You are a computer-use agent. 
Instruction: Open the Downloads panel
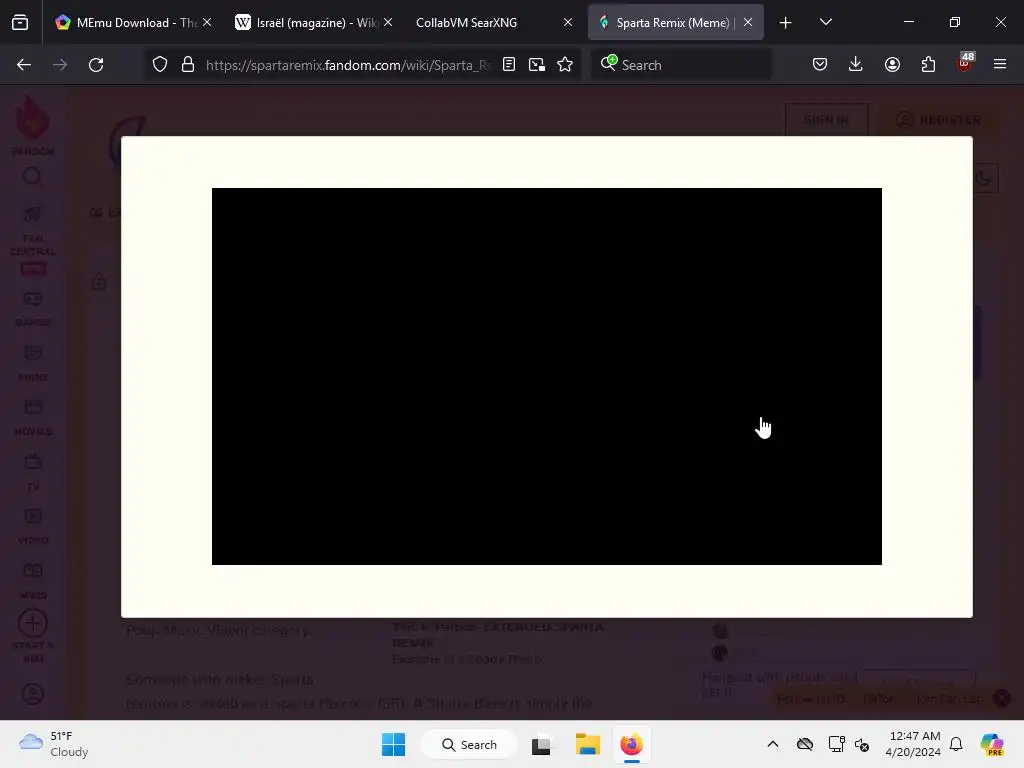point(856,64)
